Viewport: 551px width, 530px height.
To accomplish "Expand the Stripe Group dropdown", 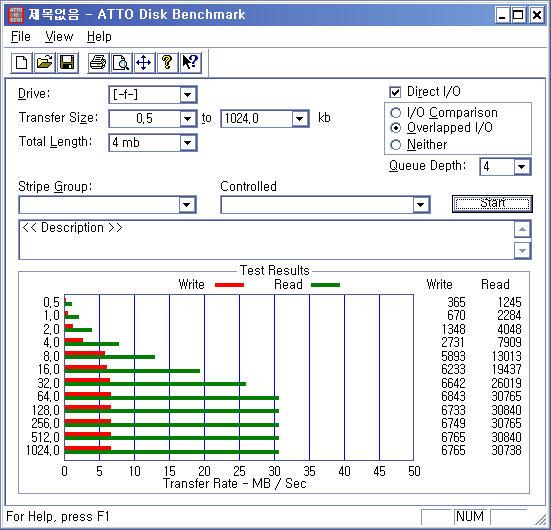I will [187, 205].
